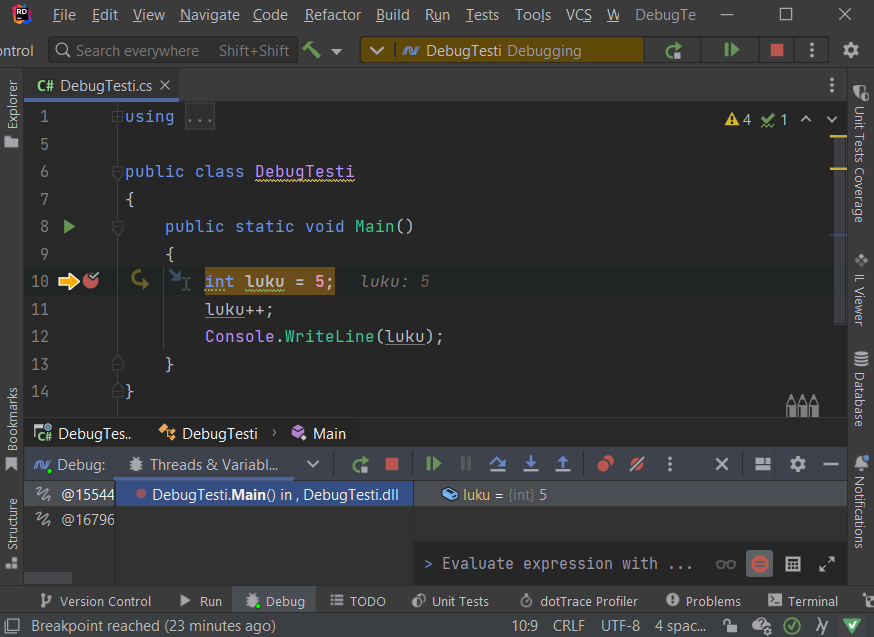Expand the collapsed using directives region
The width and height of the screenshot is (874, 637).
click(200, 117)
